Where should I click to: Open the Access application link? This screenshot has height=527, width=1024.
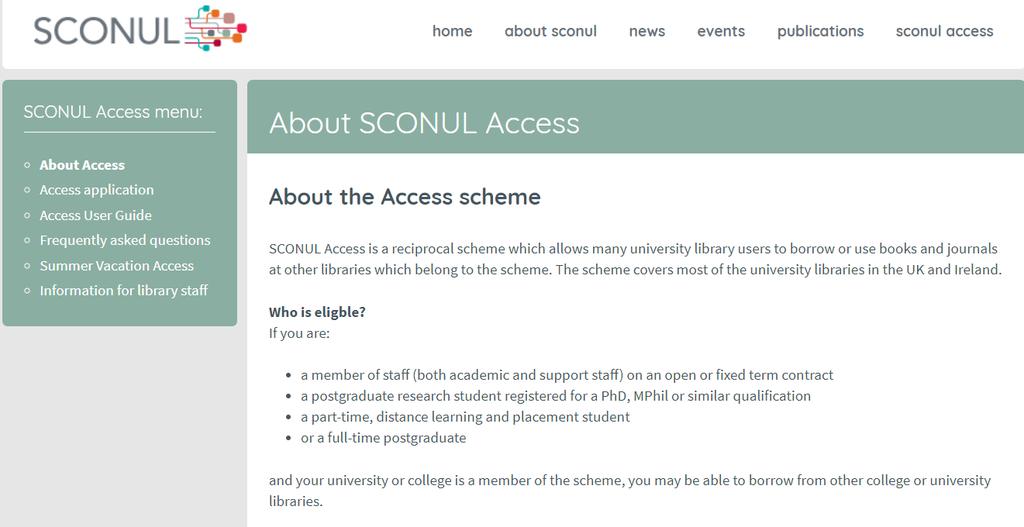97,190
